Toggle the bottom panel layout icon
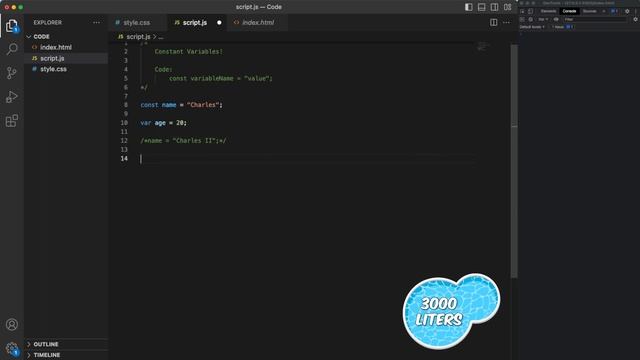This screenshot has height=360, width=640. coord(482,7)
